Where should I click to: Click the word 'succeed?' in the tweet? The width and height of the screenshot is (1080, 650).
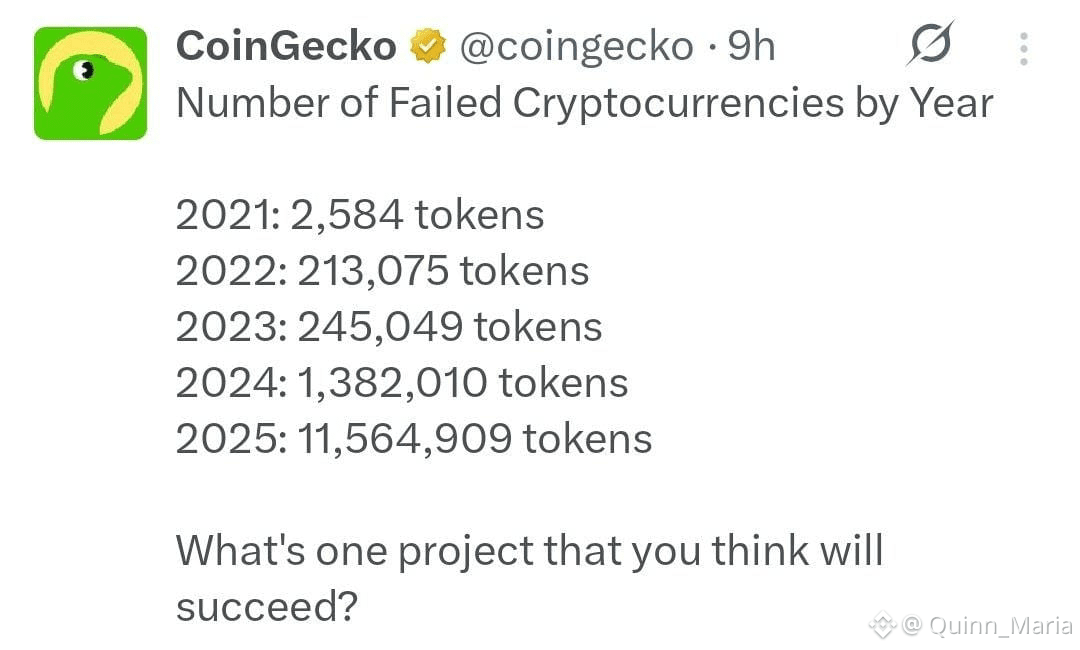(x=267, y=607)
